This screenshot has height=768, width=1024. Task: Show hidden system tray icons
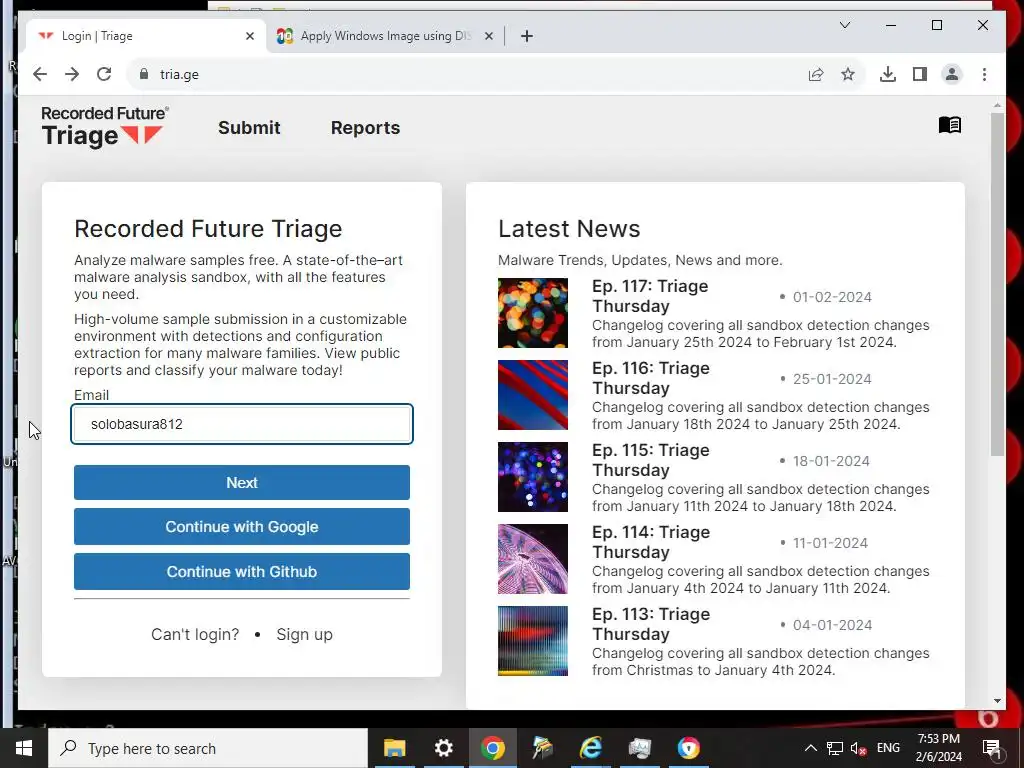[810, 748]
